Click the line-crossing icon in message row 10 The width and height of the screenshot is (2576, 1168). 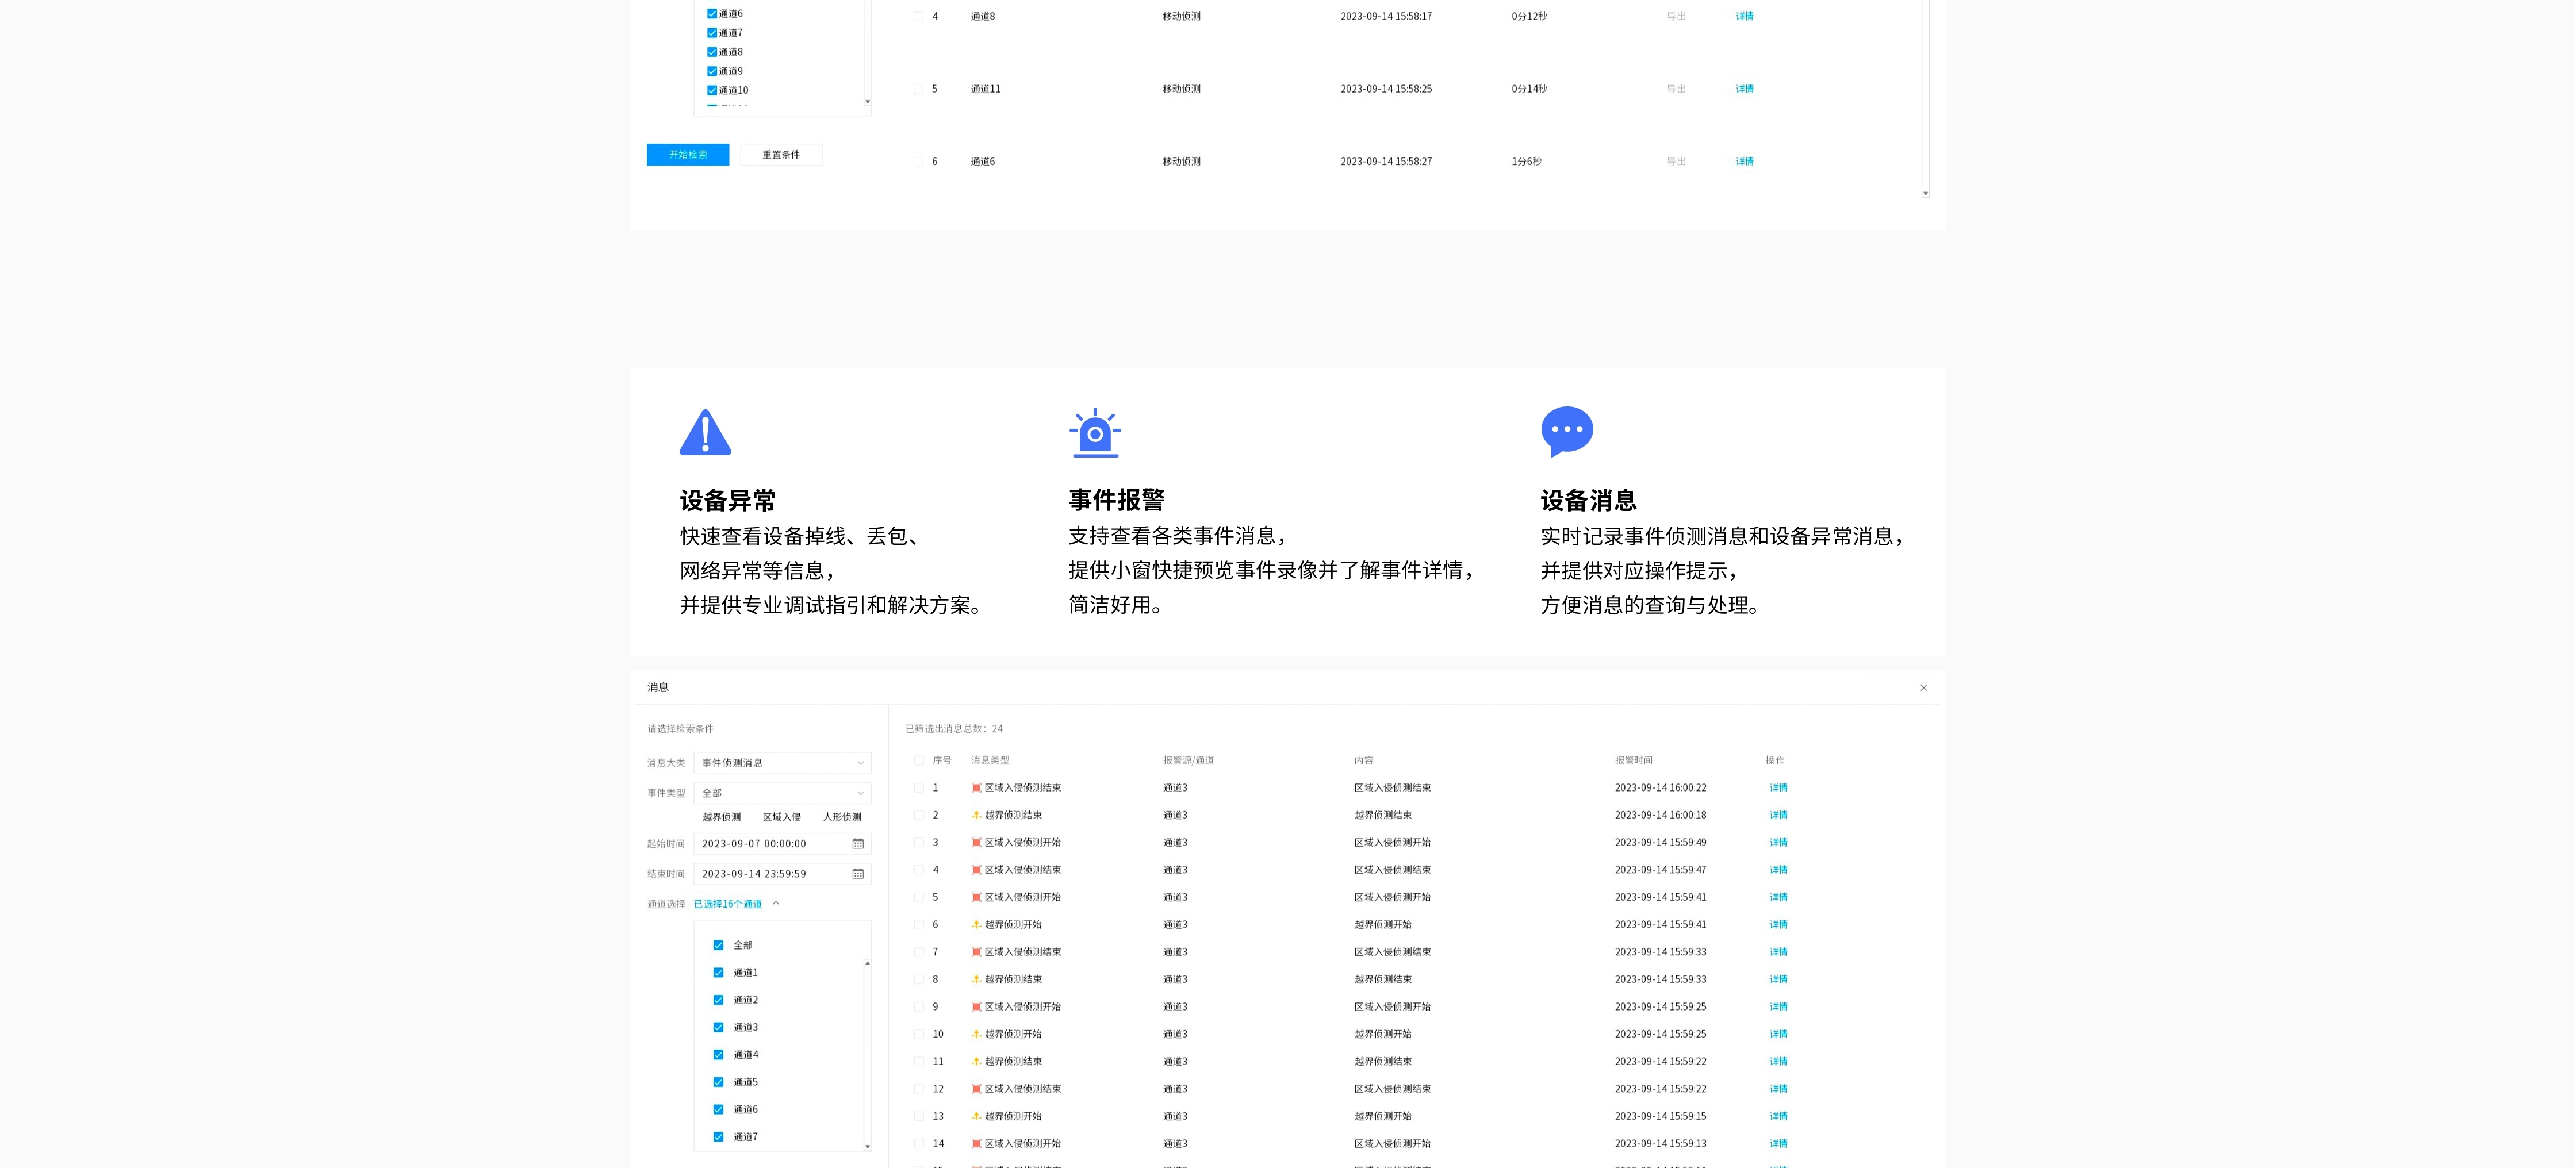[976, 1034]
